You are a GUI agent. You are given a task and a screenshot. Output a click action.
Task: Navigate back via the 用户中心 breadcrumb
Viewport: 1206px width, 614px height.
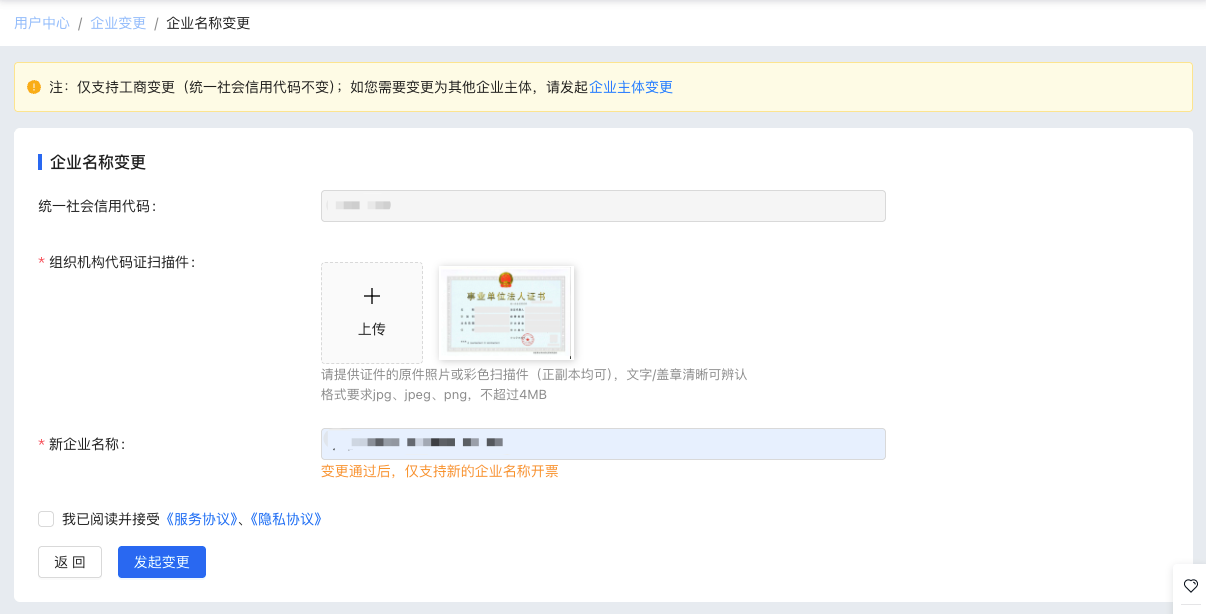click(42, 22)
